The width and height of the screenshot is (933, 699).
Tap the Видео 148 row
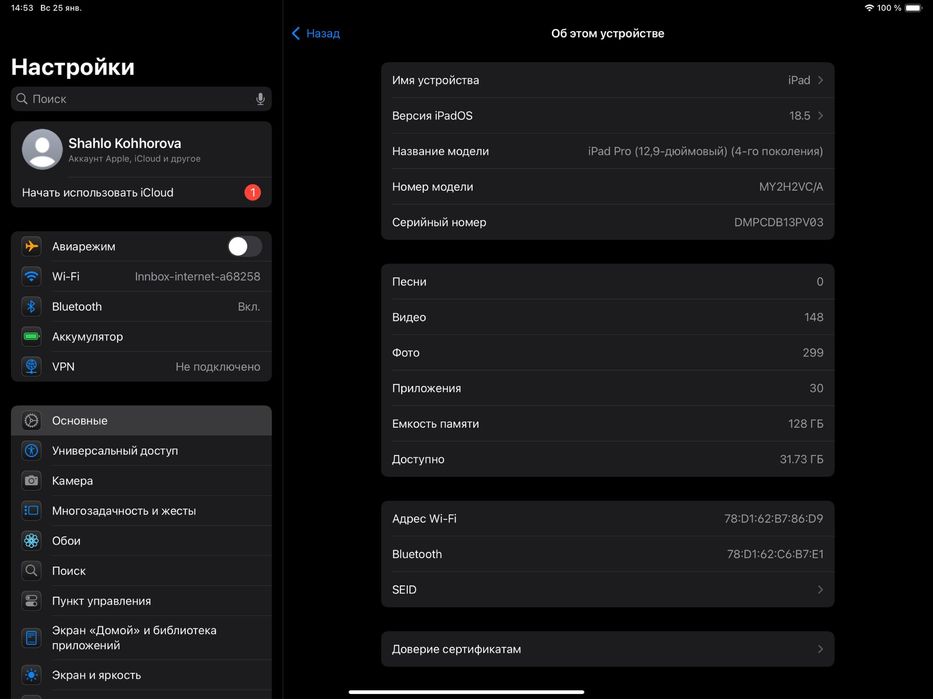pos(608,317)
